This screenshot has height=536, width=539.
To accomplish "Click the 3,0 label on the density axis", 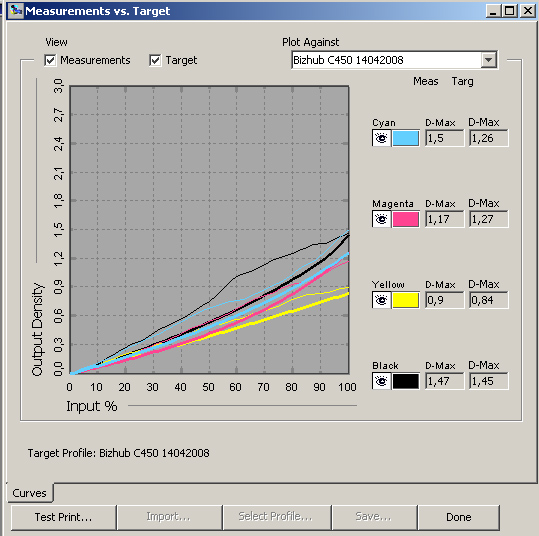I will coord(59,86).
